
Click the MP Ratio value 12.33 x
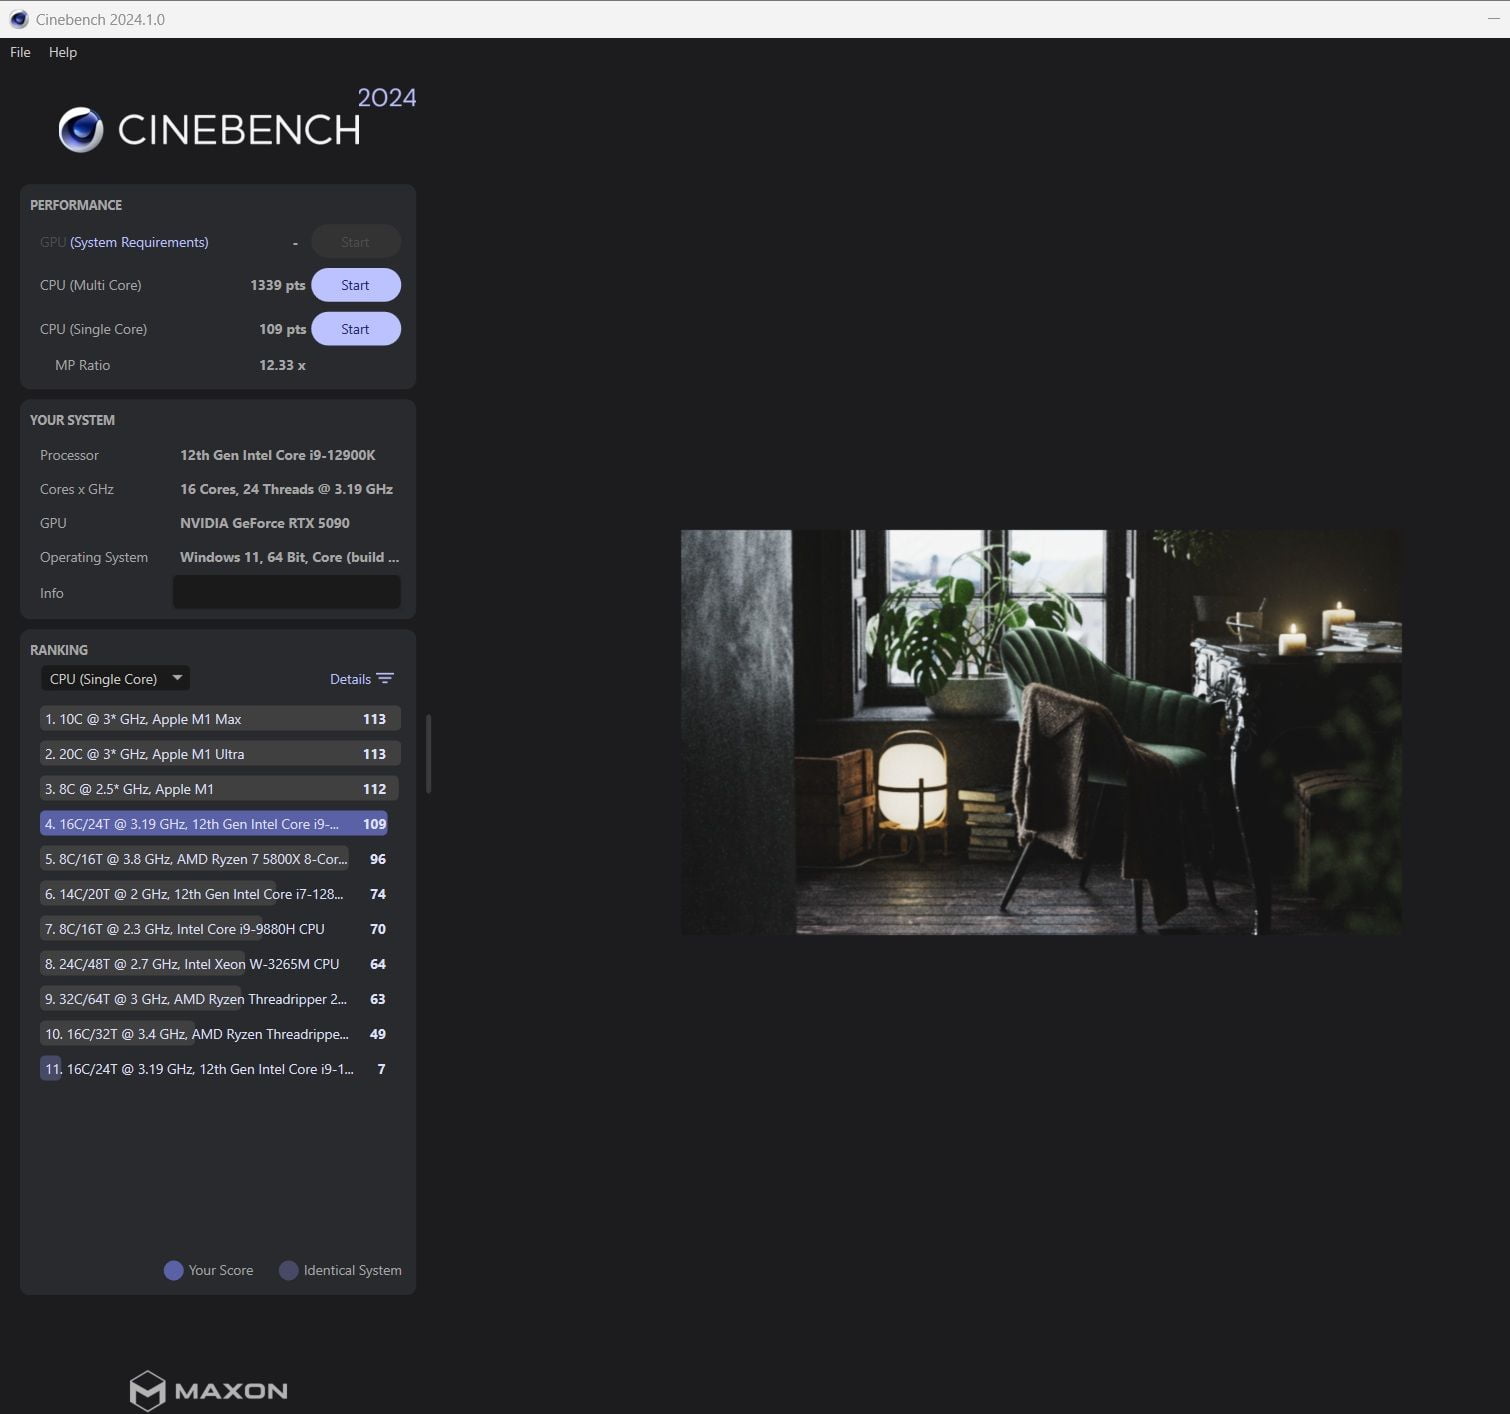[282, 365]
